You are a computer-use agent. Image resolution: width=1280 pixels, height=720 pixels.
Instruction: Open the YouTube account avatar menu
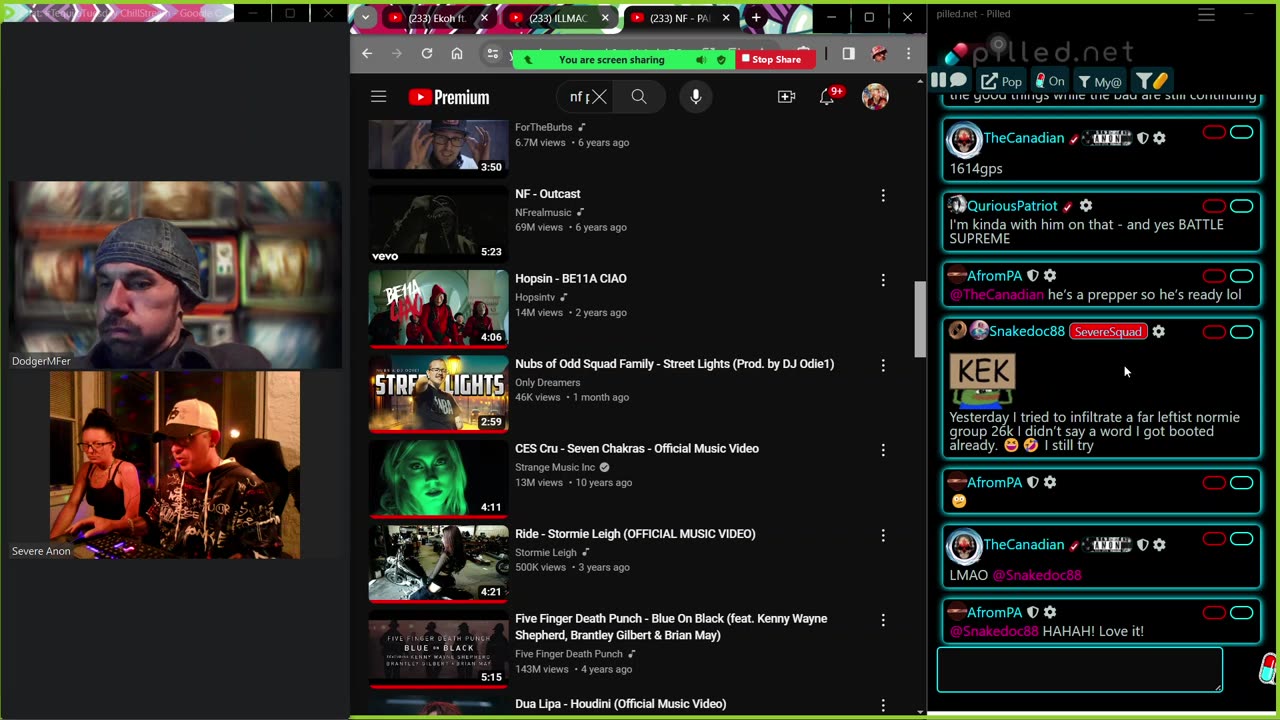tap(875, 97)
